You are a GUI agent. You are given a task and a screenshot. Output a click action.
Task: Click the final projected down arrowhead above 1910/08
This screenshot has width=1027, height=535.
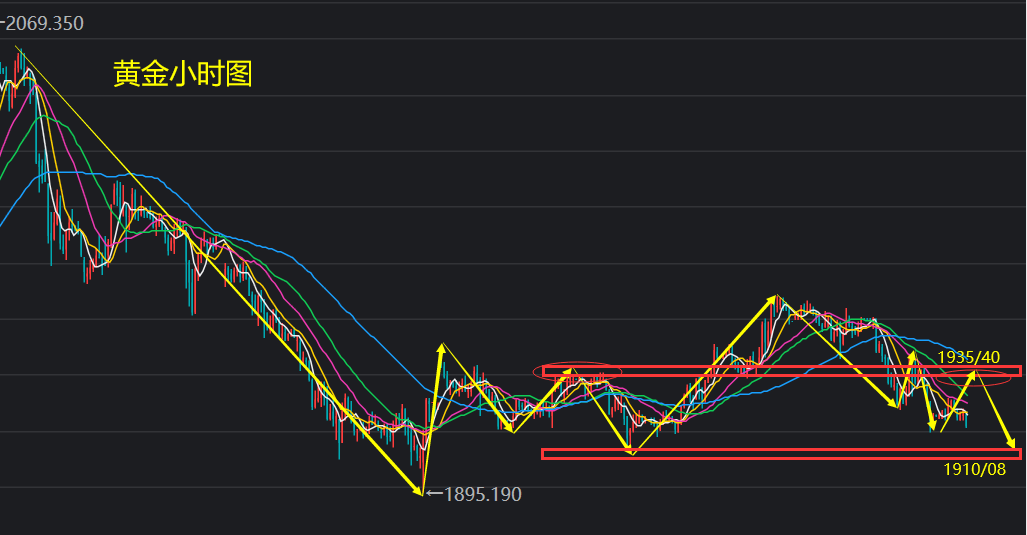click(x=1012, y=444)
